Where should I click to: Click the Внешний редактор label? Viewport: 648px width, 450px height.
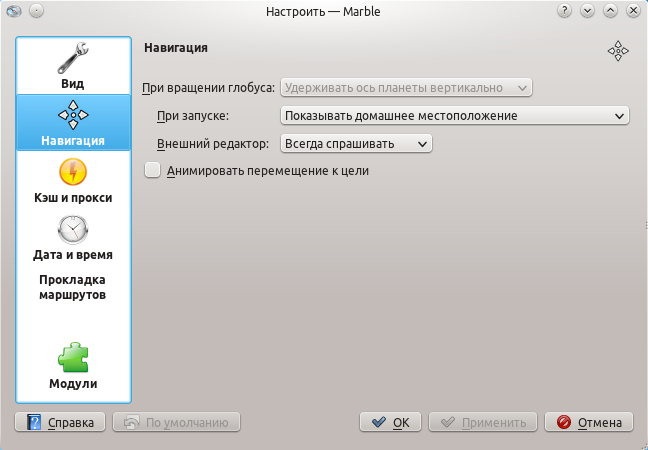213,144
